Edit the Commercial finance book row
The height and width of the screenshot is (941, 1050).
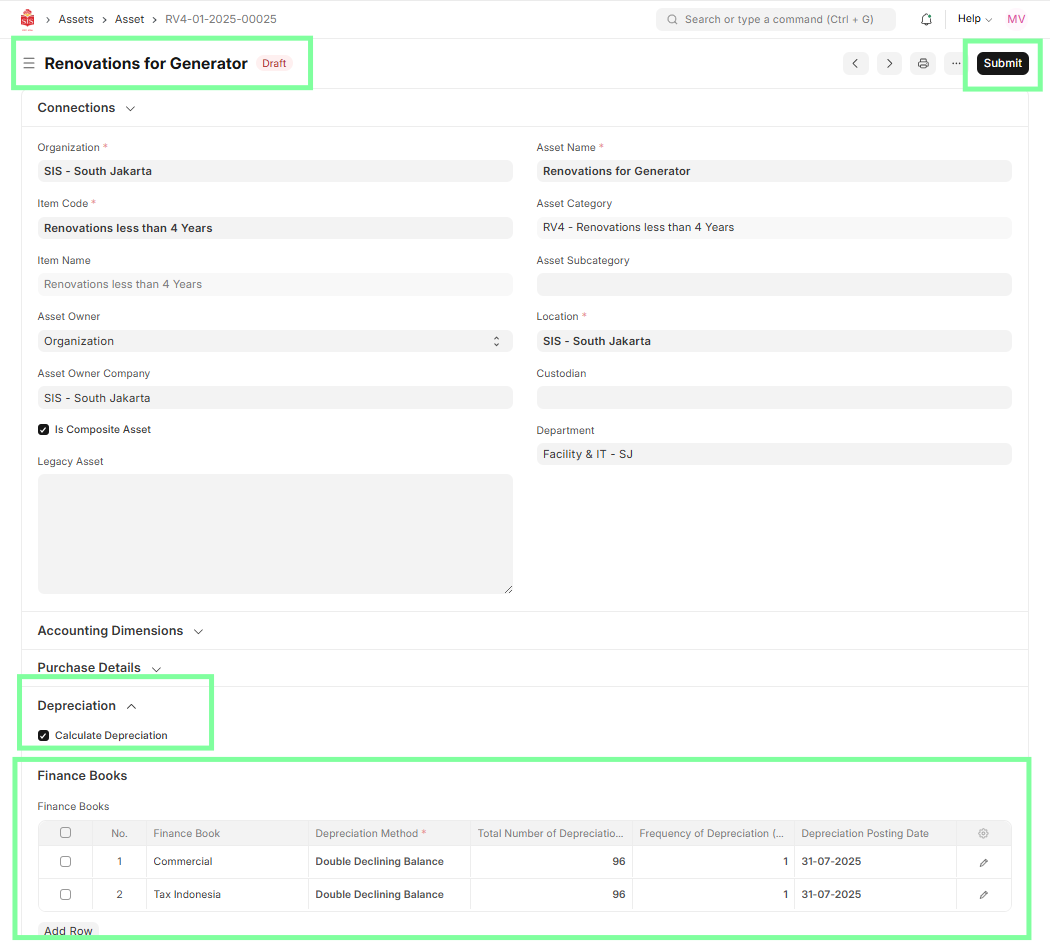(x=983, y=862)
